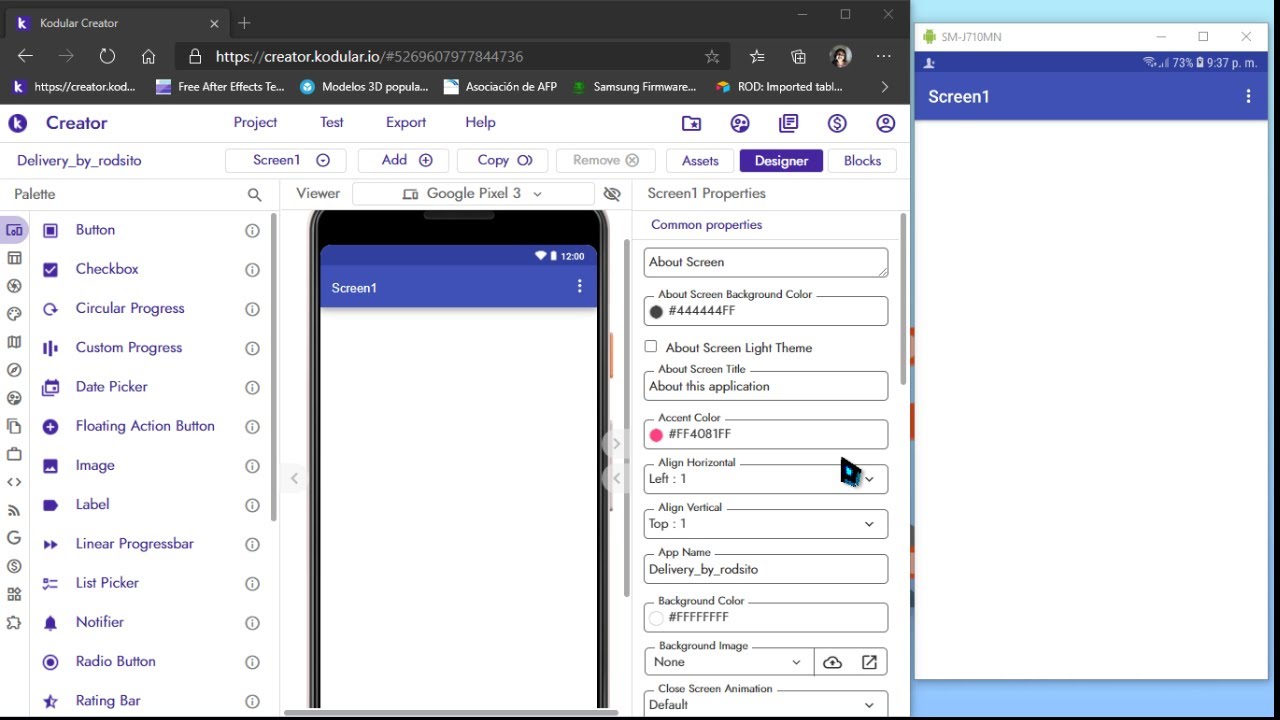This screenshot has height=720, width=1280.
Task: Toggle the About Screen Light Theme checkbox
Action: 651,346
